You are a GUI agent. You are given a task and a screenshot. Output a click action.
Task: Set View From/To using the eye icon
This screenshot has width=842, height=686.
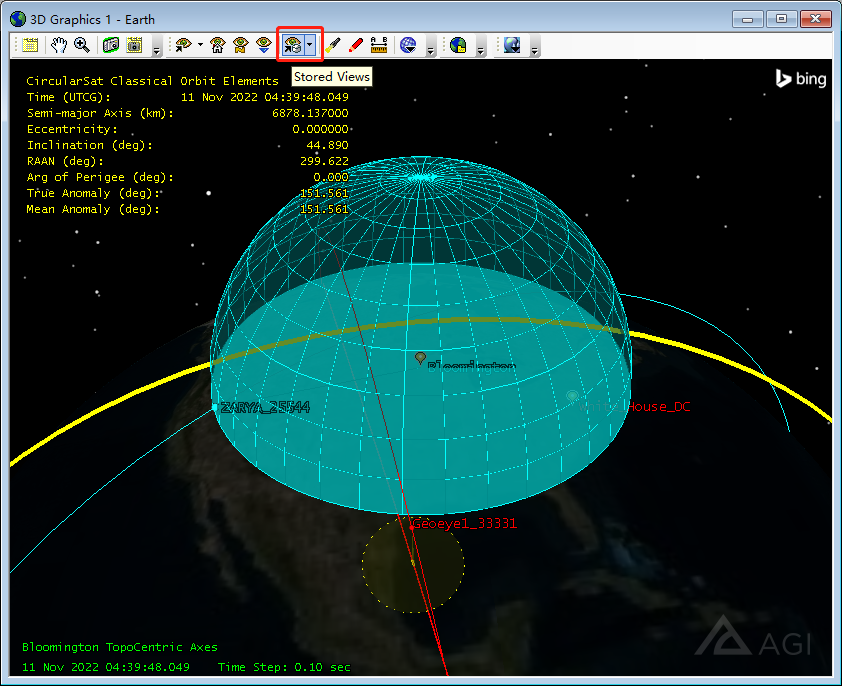pos(183,45)
